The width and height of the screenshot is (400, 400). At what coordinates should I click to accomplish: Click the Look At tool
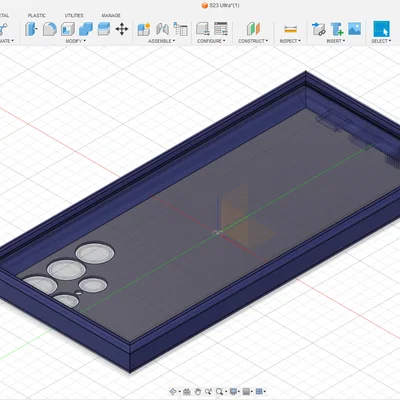[x=187, y=391]
